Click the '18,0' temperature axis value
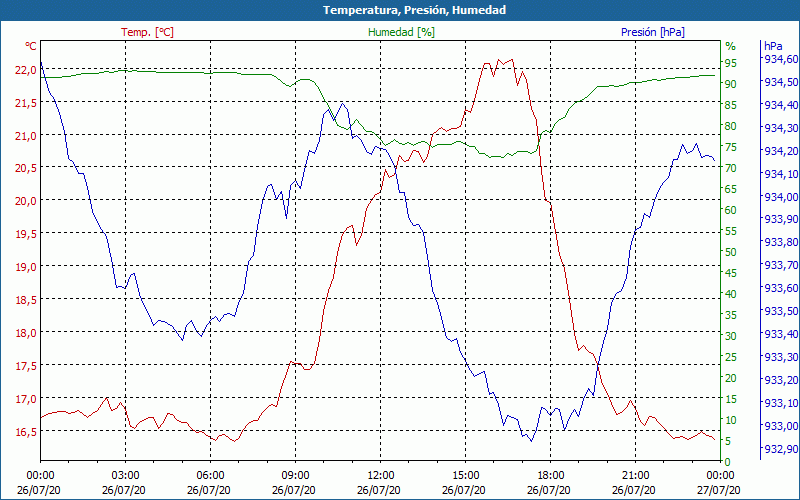Screen dimensions: 800x500 [x=26, y=333]
